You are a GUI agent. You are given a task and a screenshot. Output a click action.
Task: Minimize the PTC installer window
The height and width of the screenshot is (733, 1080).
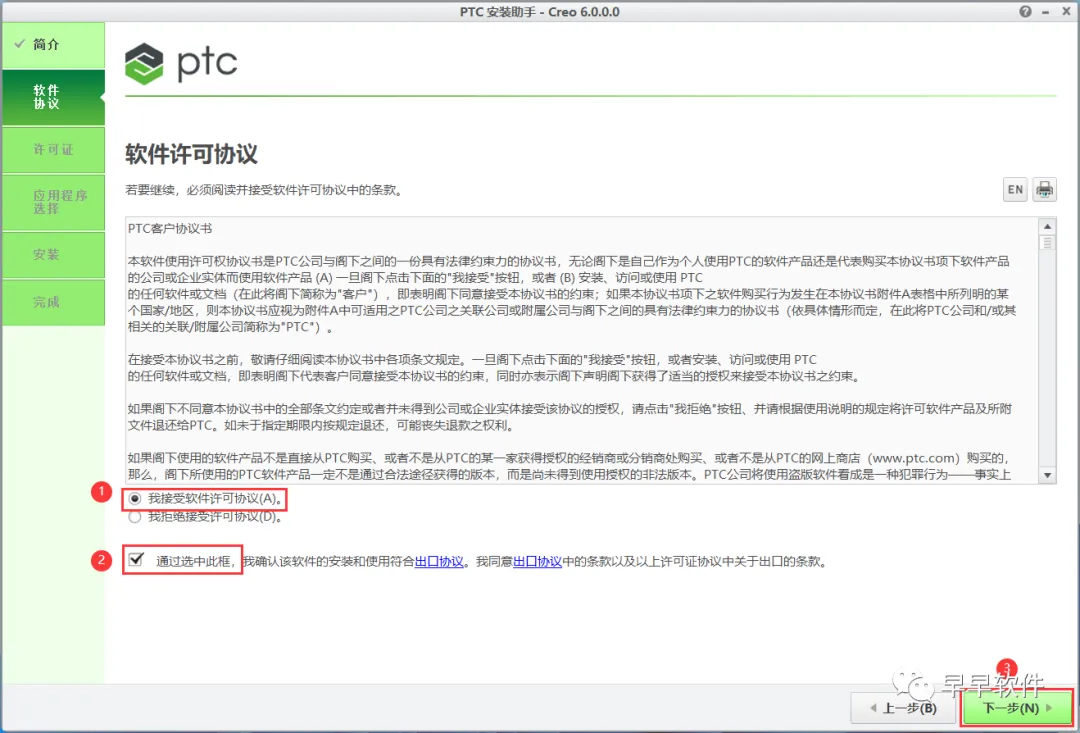pyautogui.click(x=1046, y=12)
